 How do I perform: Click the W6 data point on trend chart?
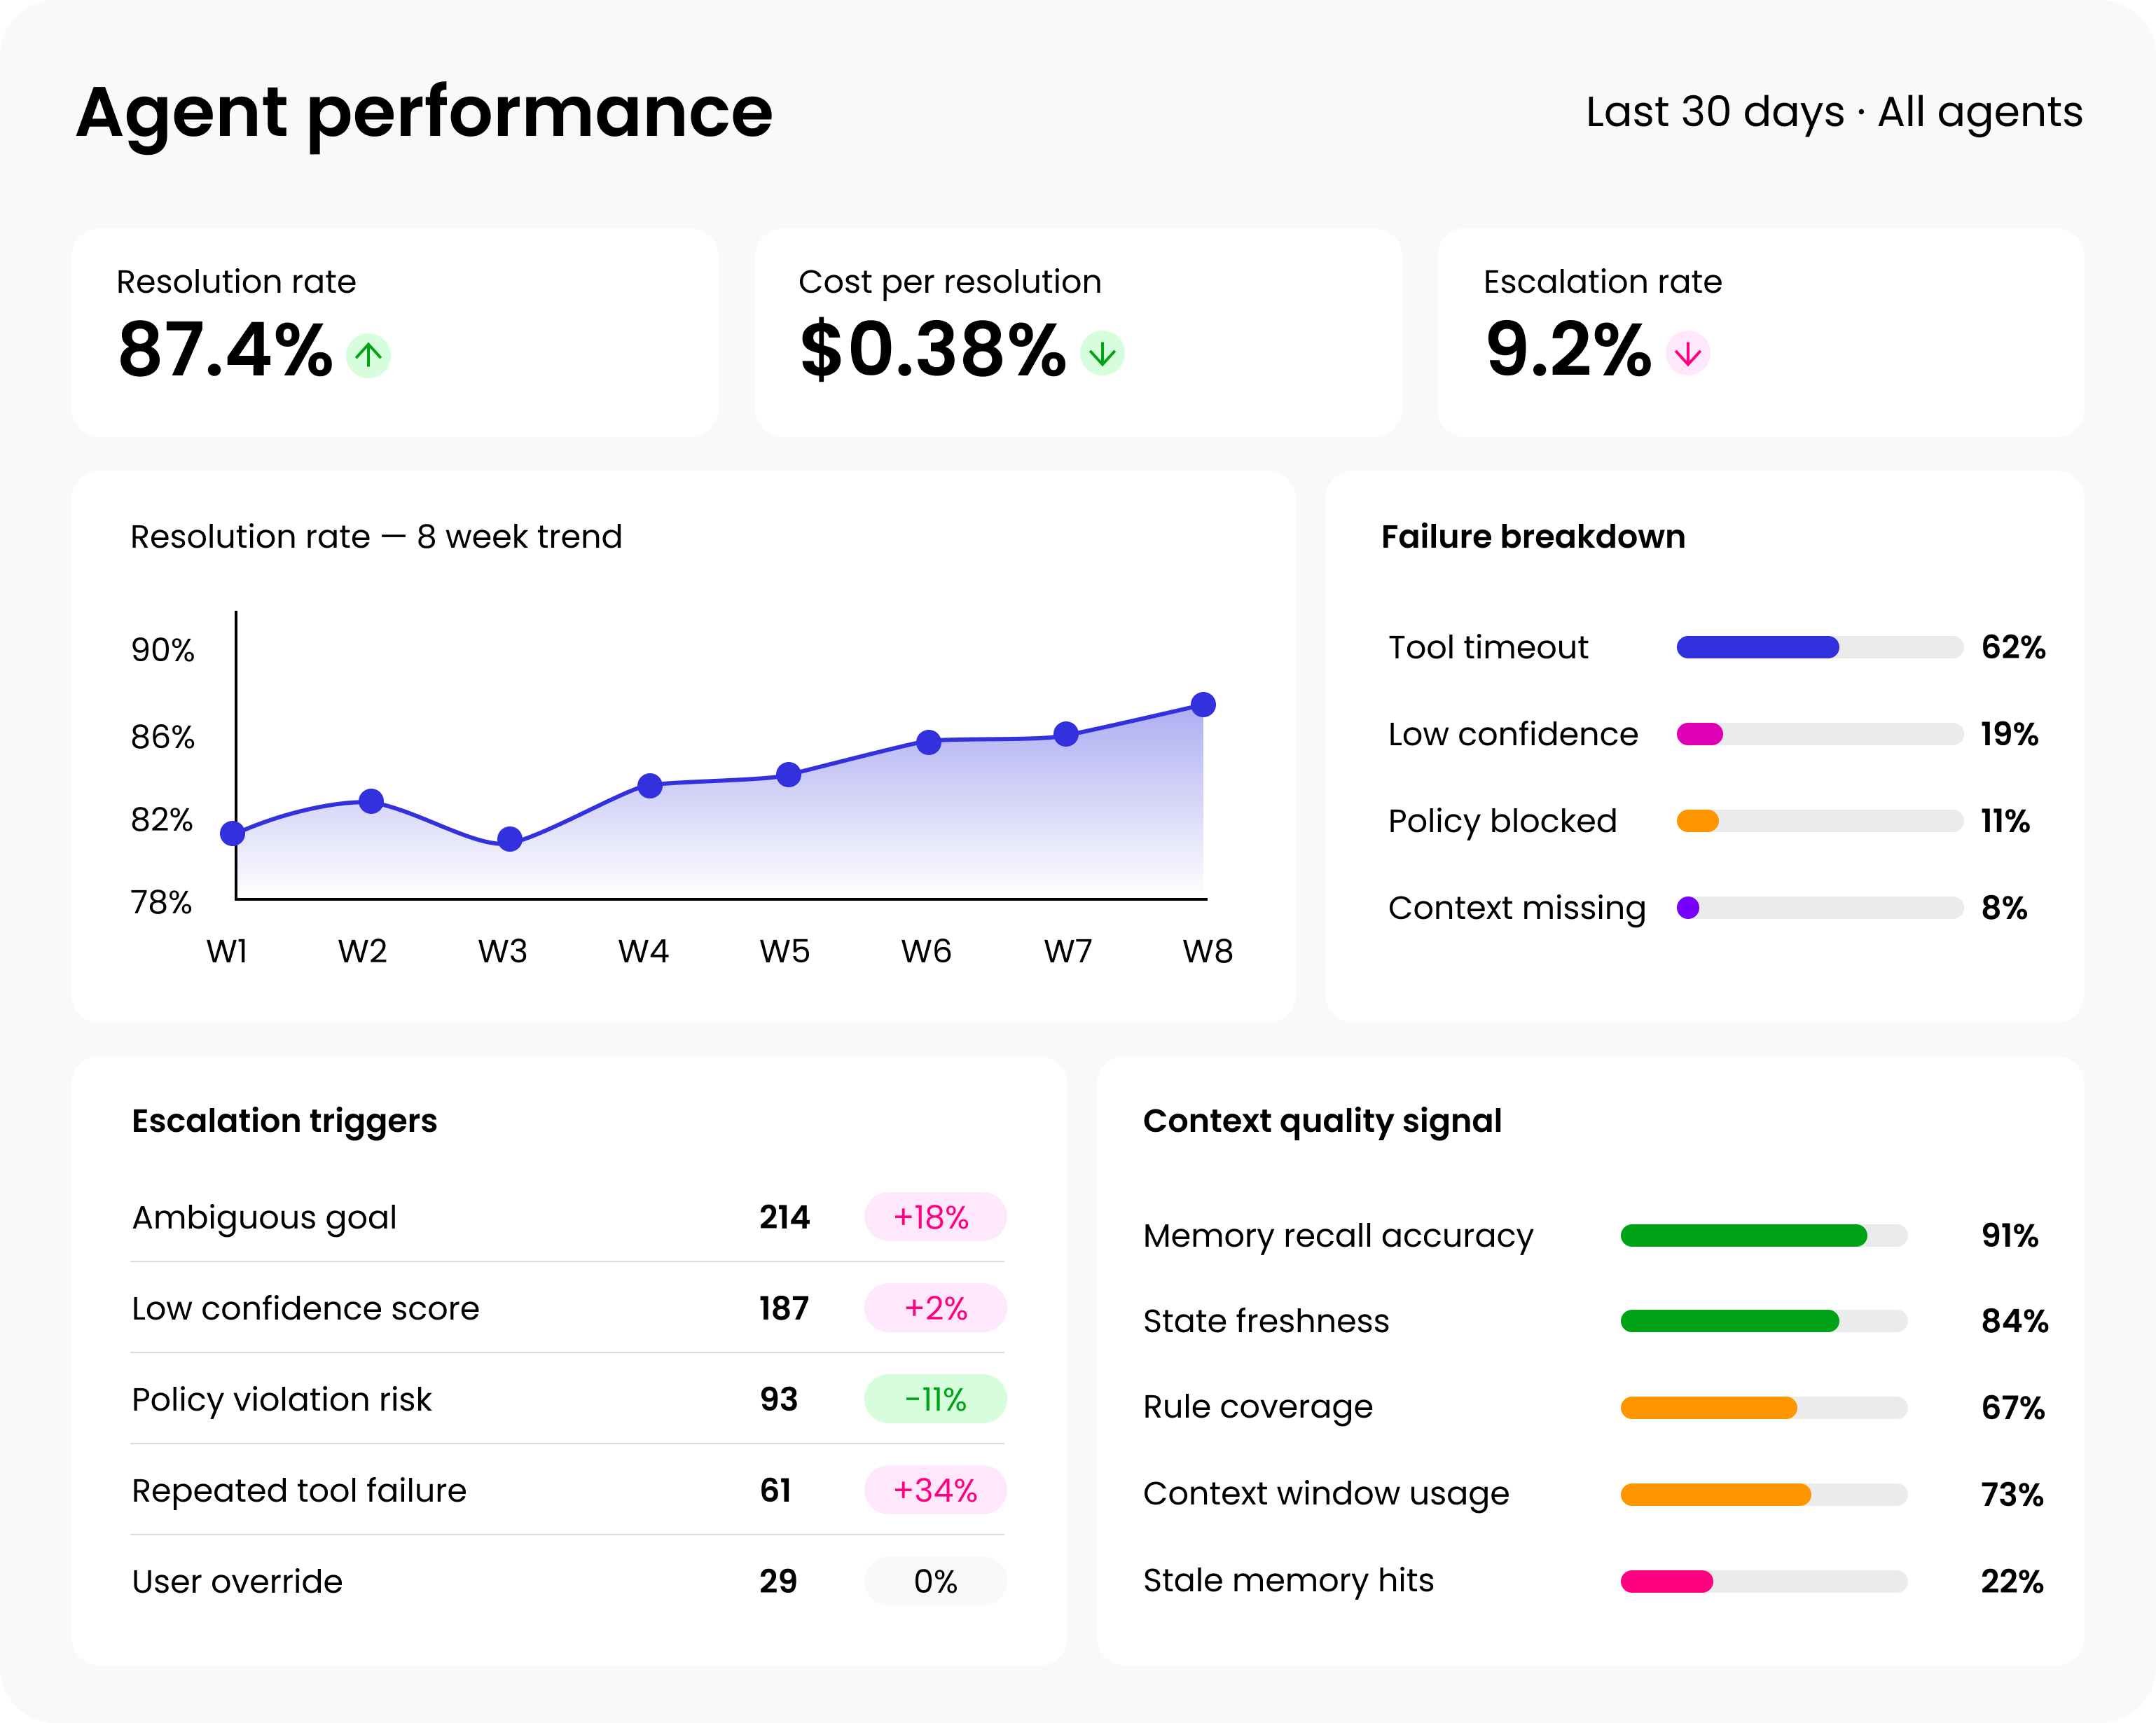pos(928,742)
